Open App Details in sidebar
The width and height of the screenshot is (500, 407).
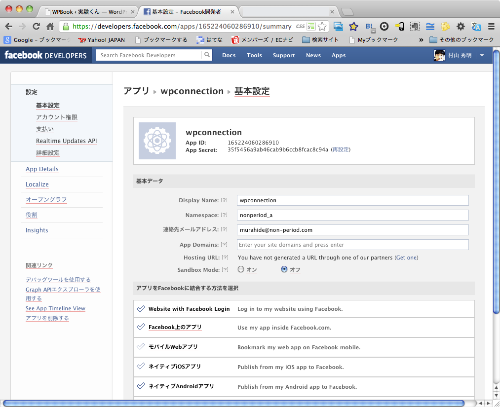click(x=42, y=169)
